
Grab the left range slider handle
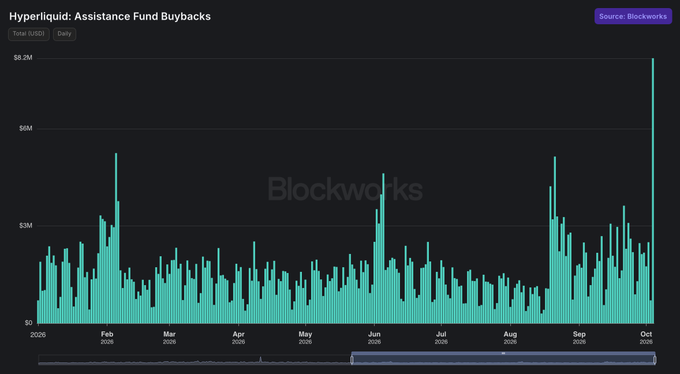coord(352,360)
